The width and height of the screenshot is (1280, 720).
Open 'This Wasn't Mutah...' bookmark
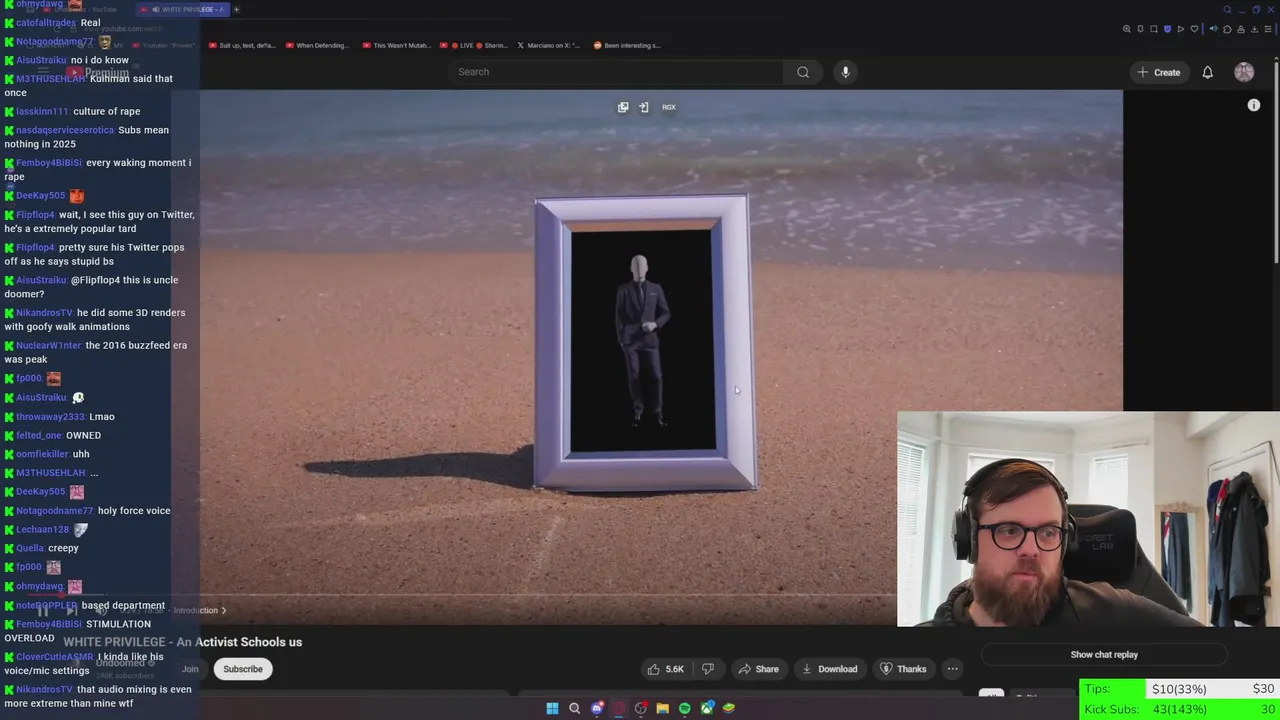[x=396, y=45]
